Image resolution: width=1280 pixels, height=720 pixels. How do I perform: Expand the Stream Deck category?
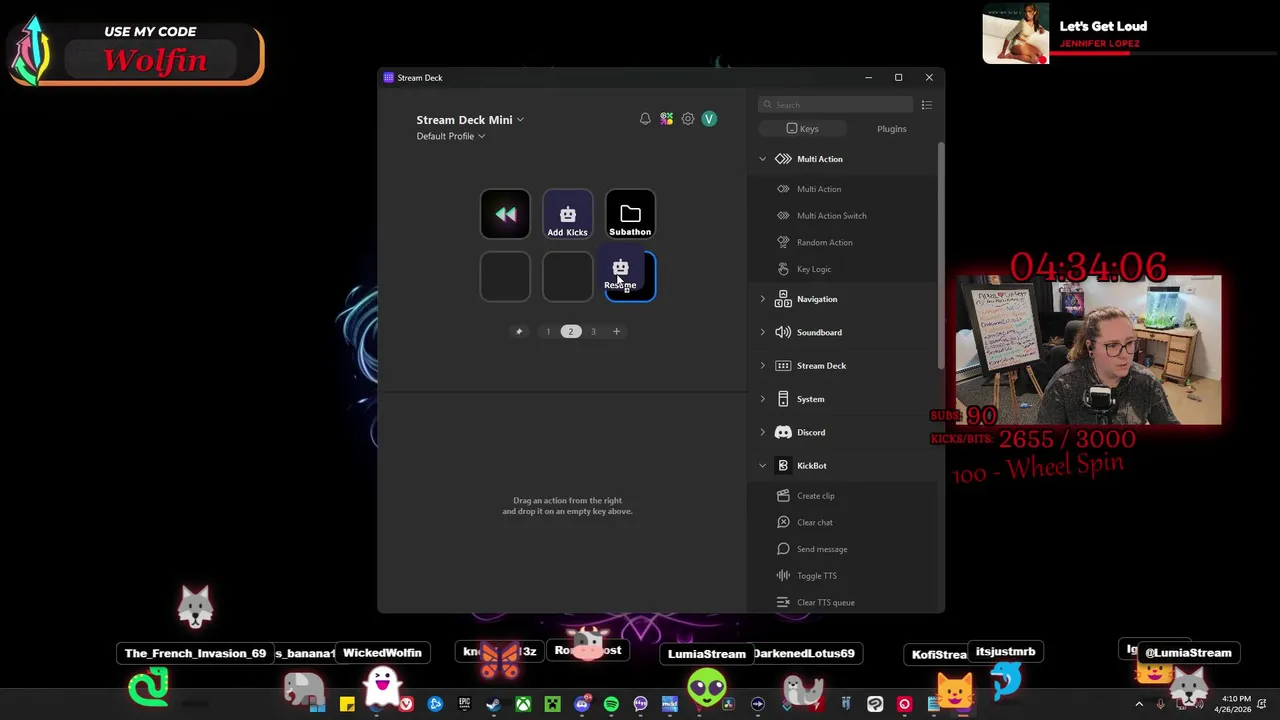pos(763,366)
